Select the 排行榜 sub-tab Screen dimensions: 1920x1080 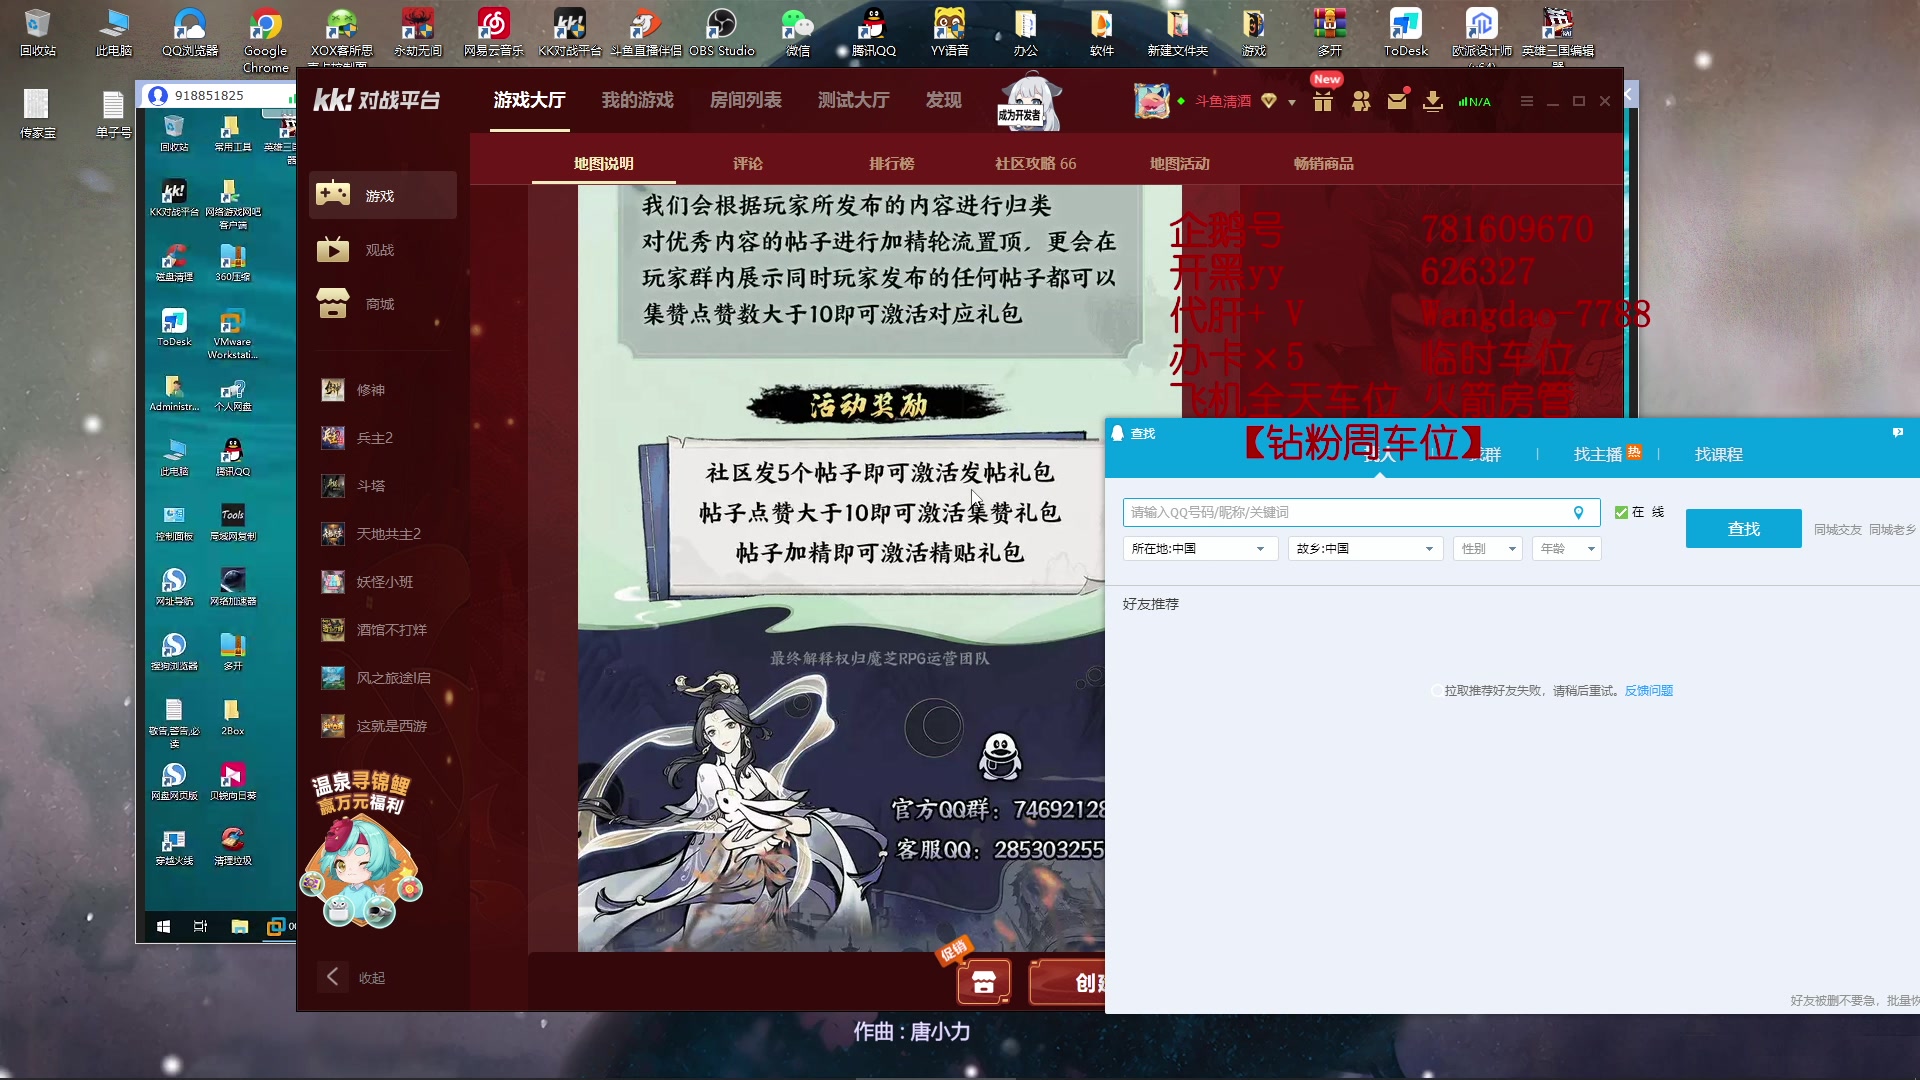891,163
